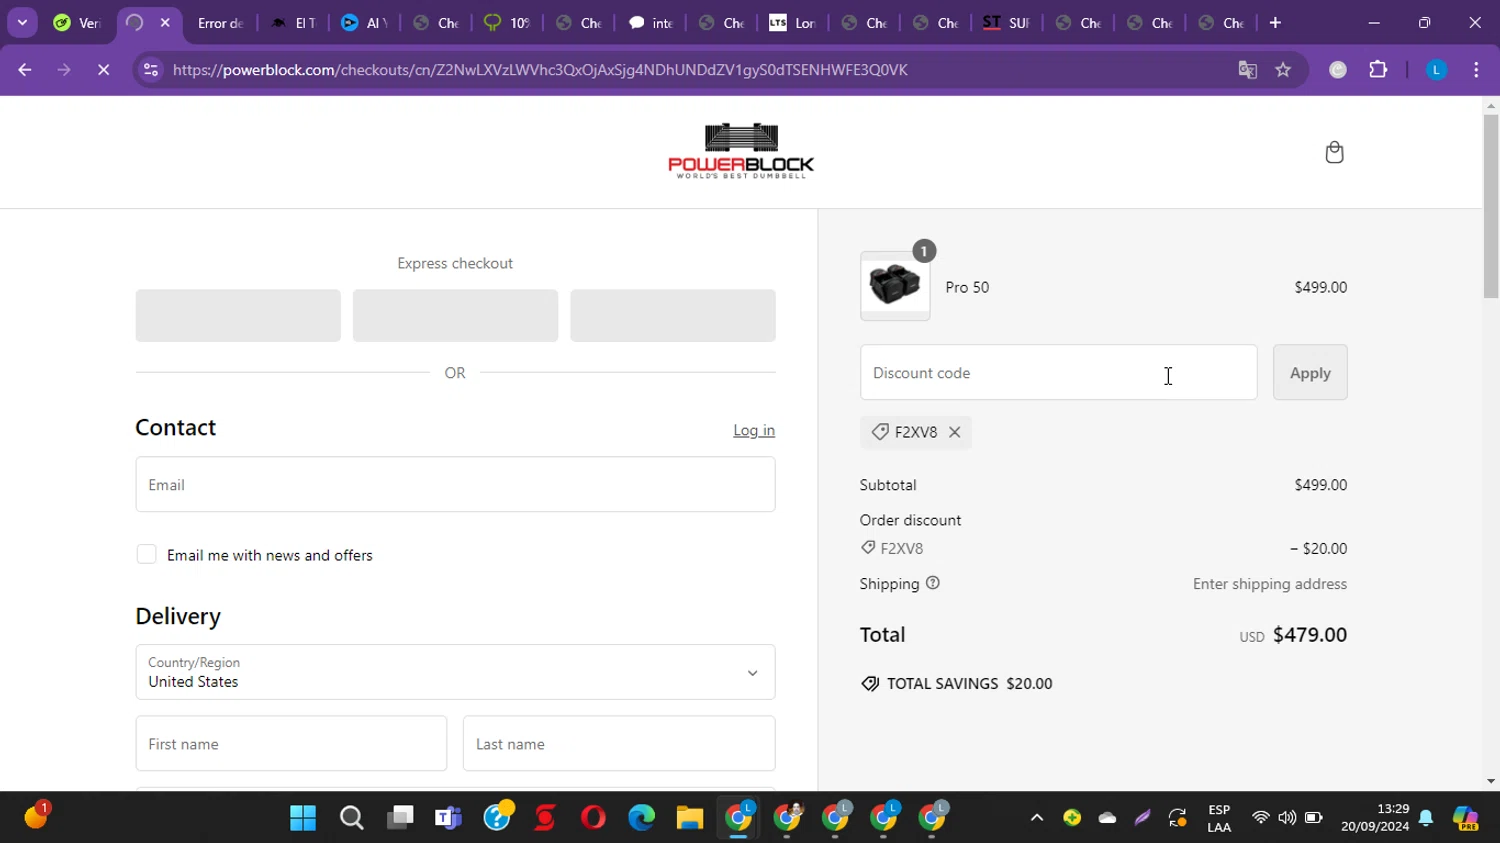Switch to the 'Veri' first tab

pos(78,22)
